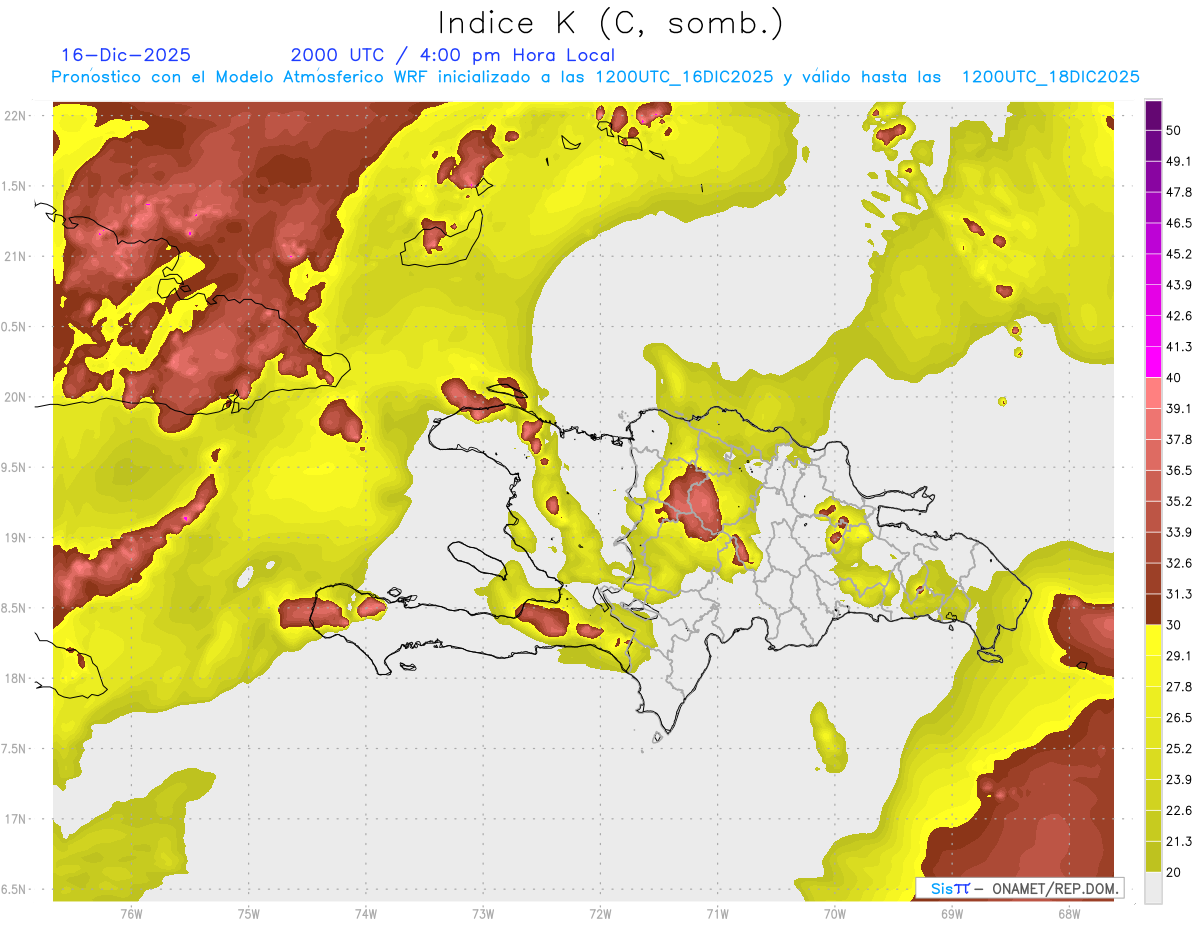
Task: Click colorbar label "47.8"
Action: tap(1179, 192)
